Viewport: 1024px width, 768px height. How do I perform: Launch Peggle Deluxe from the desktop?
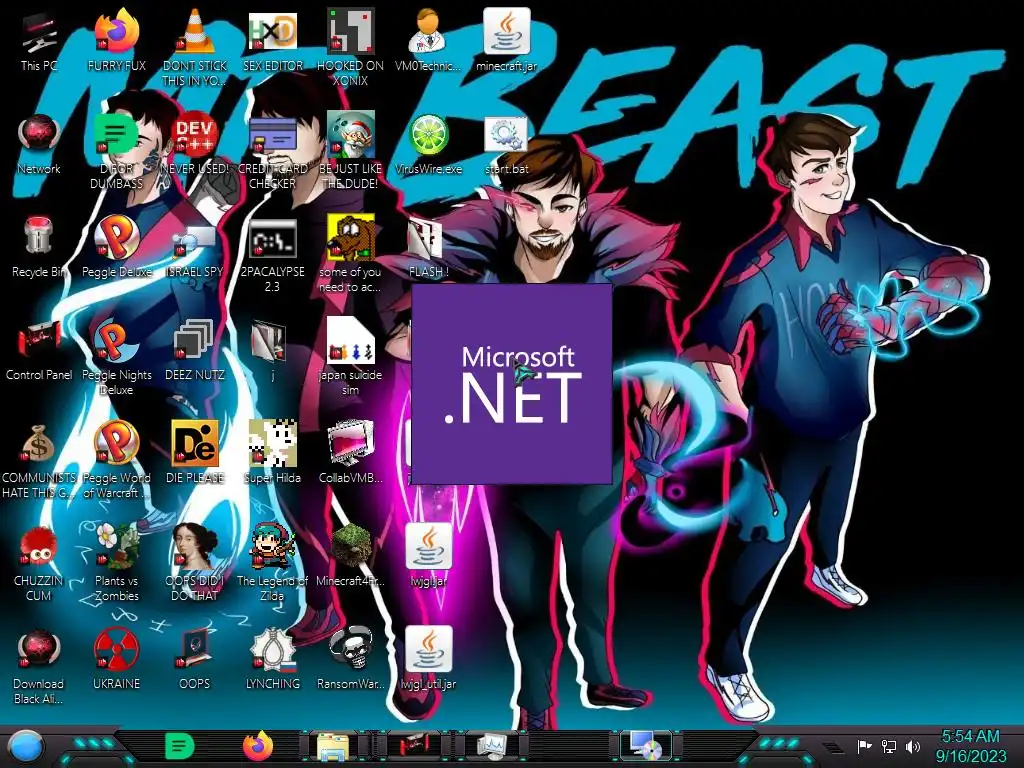pos(116,248)
